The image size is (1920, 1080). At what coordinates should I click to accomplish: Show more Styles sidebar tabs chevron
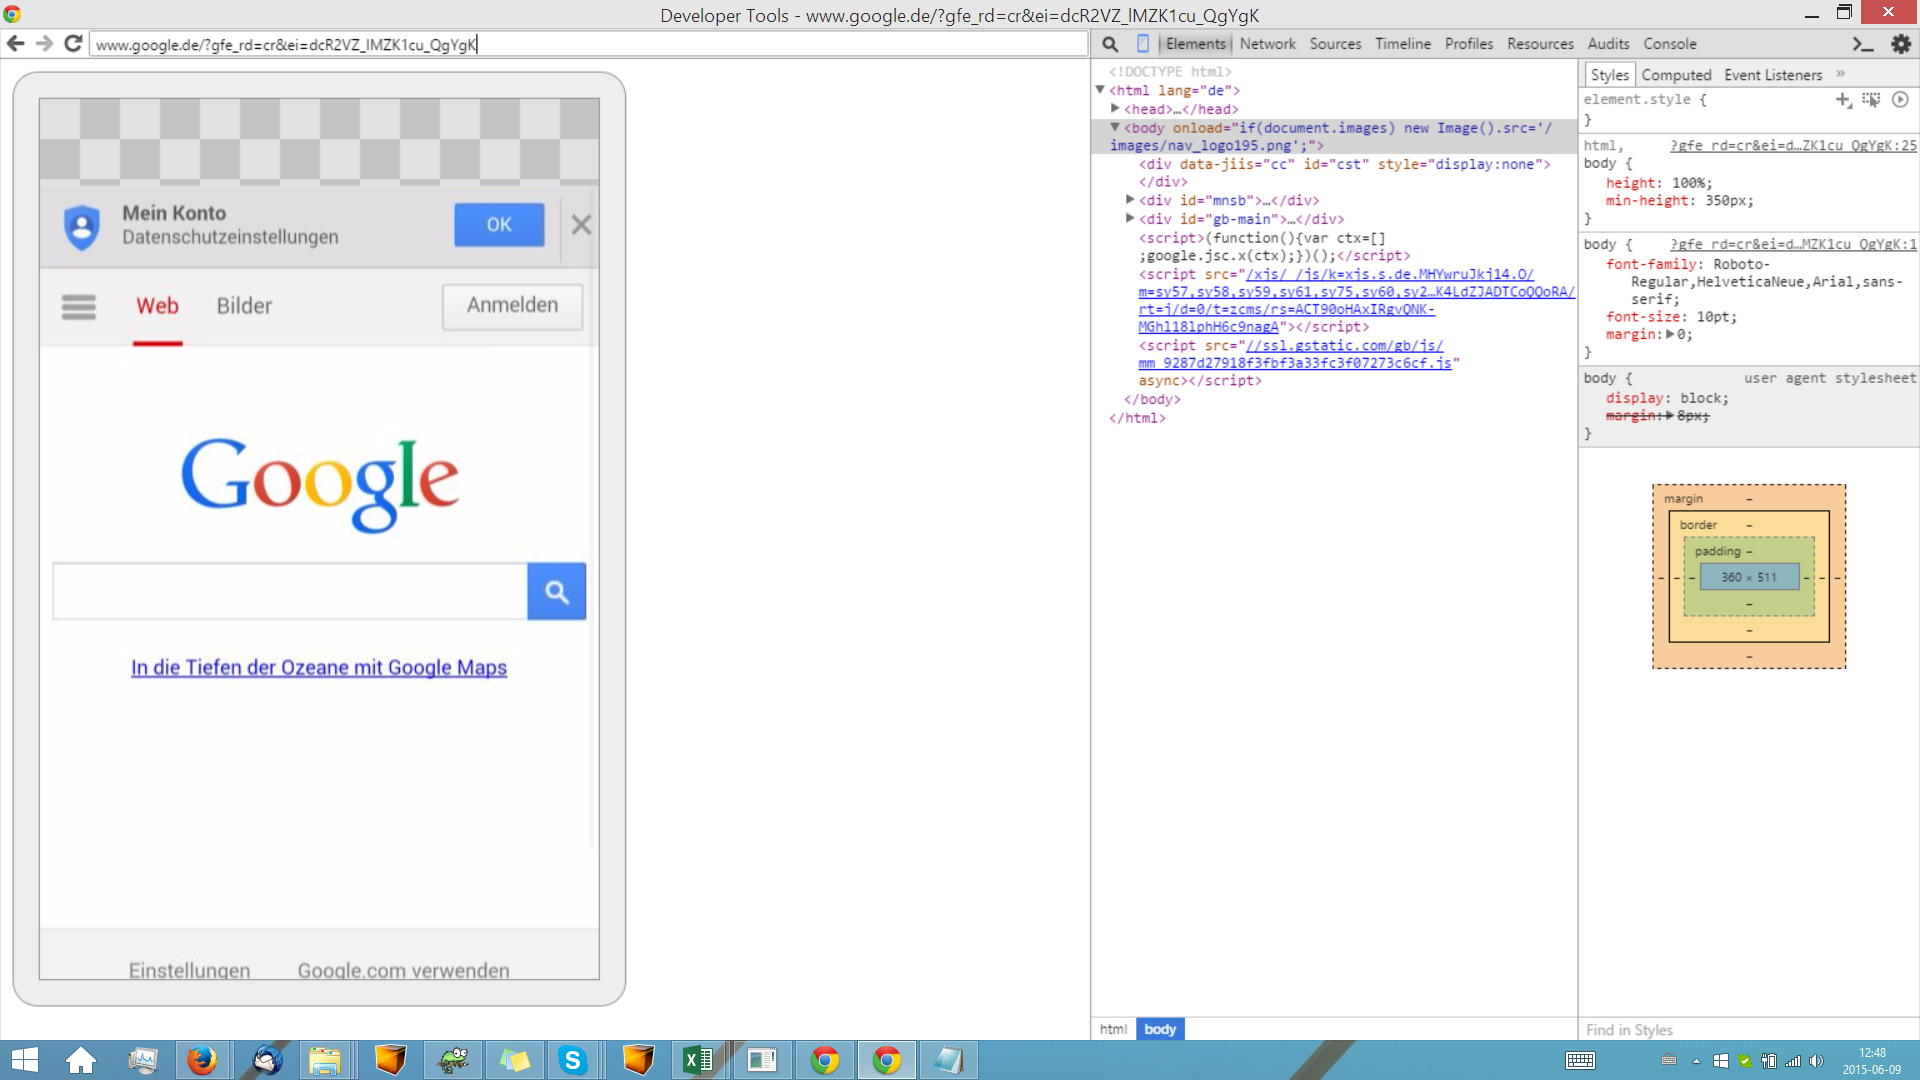click(x=1840, y=74)
